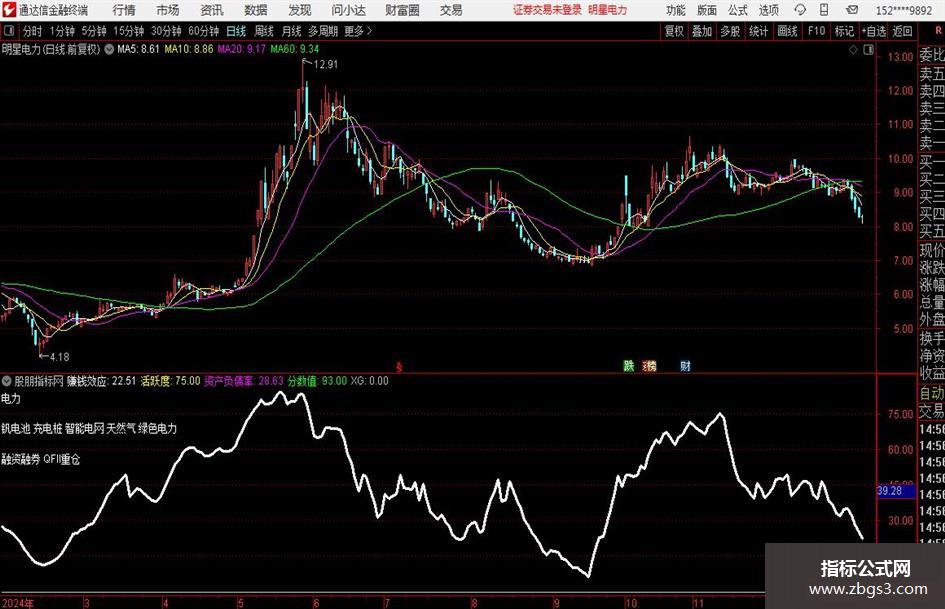Click the 活跃度: 75.00 indicator value

pos(171,381)
